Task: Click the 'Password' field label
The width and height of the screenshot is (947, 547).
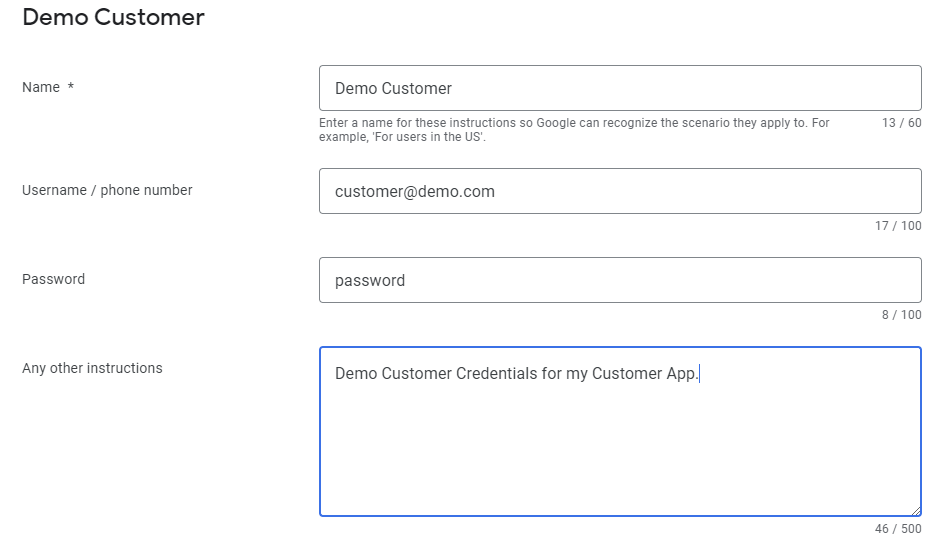Action: tap(53, 279)
